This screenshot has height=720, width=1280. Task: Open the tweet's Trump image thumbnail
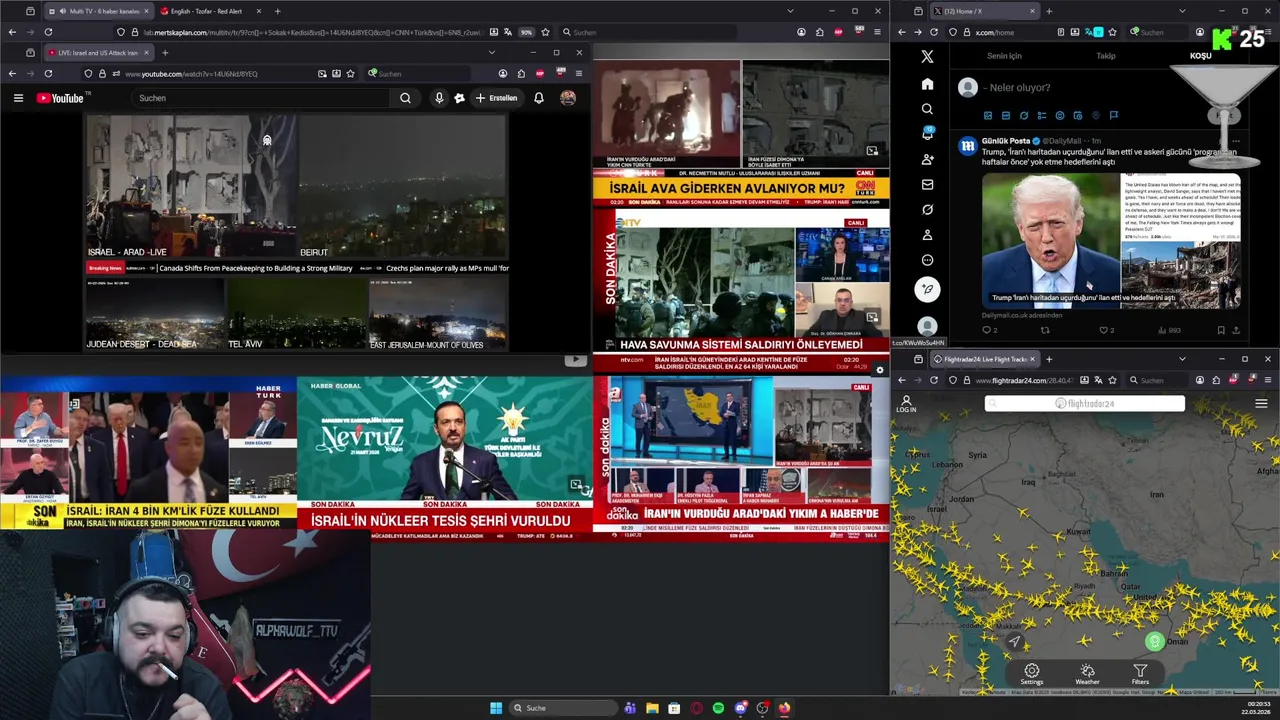tap(1051, 241)
